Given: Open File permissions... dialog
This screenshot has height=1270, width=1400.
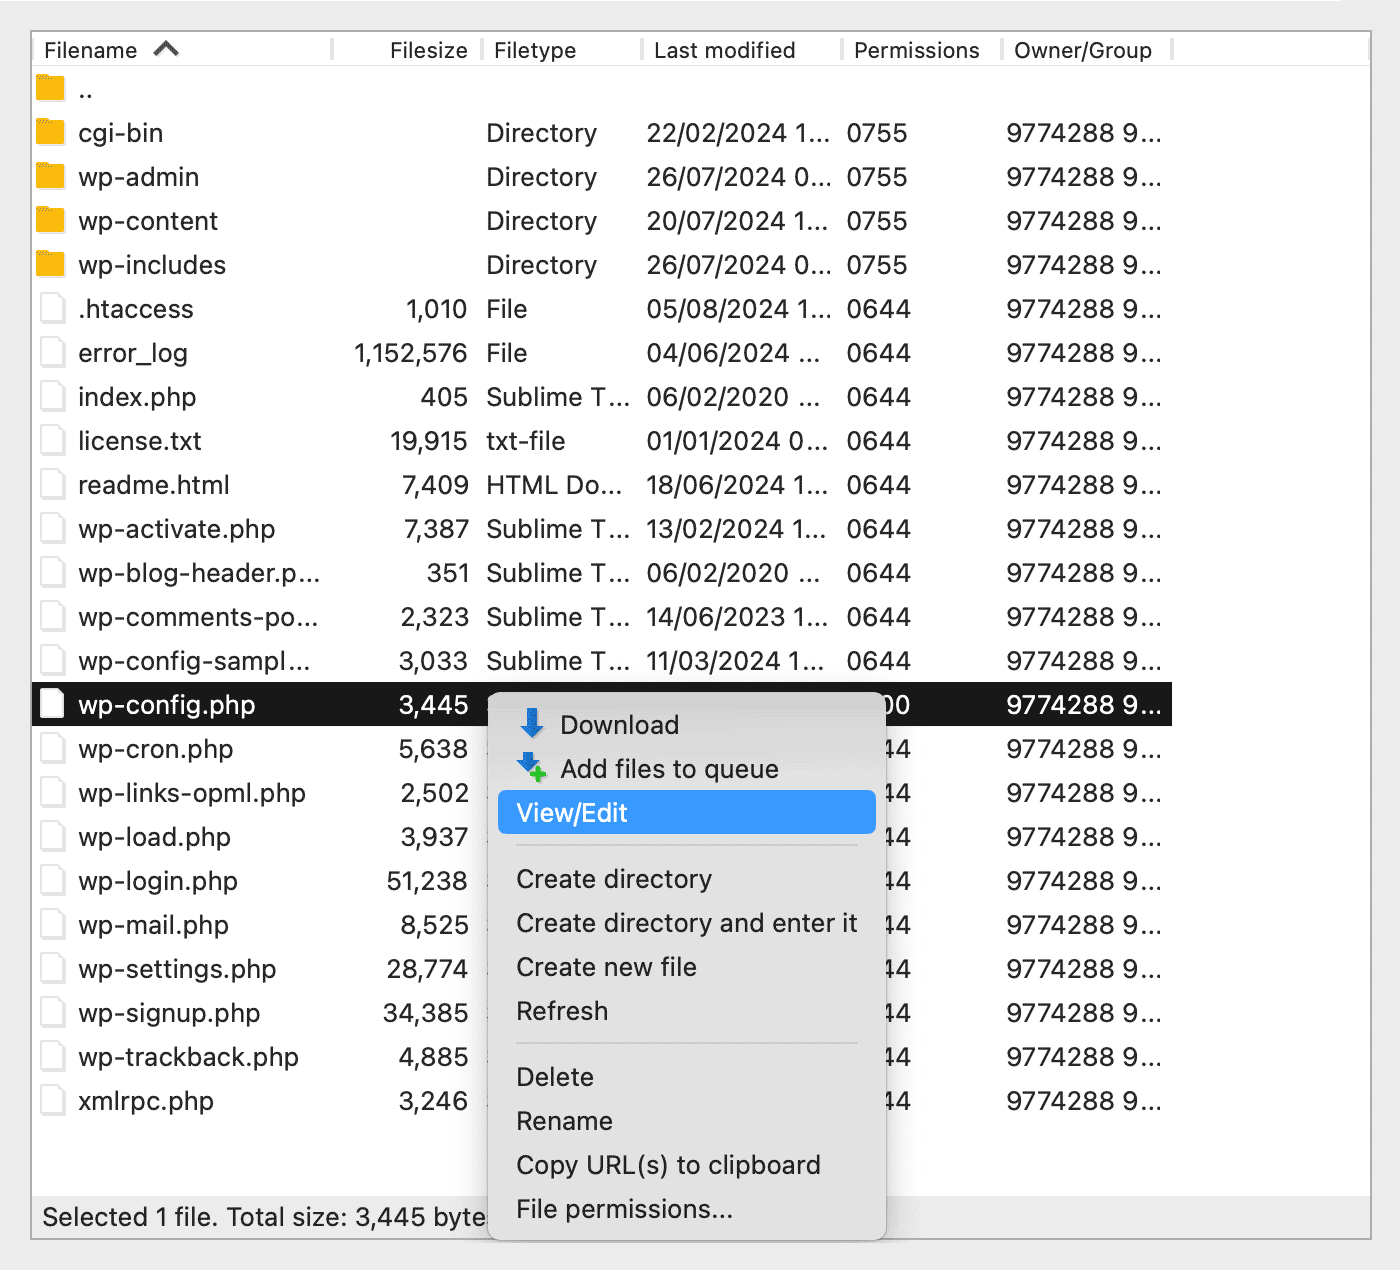Looking at the screenshot, I should coord(686,1208).
